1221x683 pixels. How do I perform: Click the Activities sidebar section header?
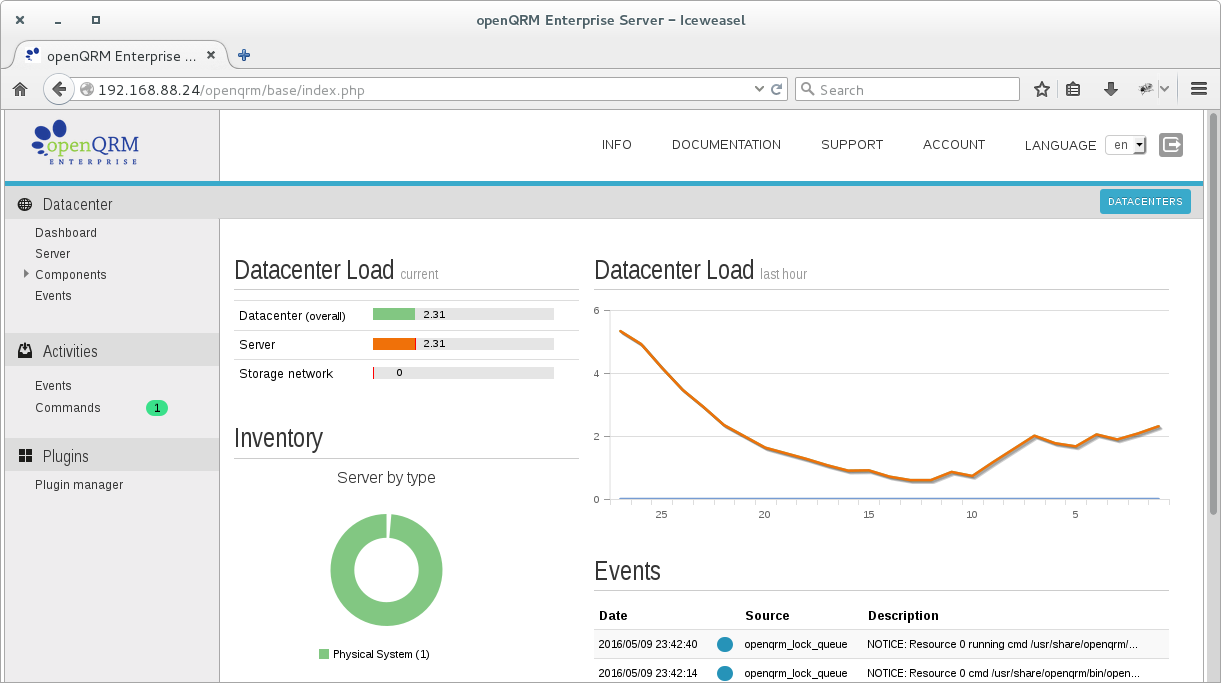[x=112, y=351]
